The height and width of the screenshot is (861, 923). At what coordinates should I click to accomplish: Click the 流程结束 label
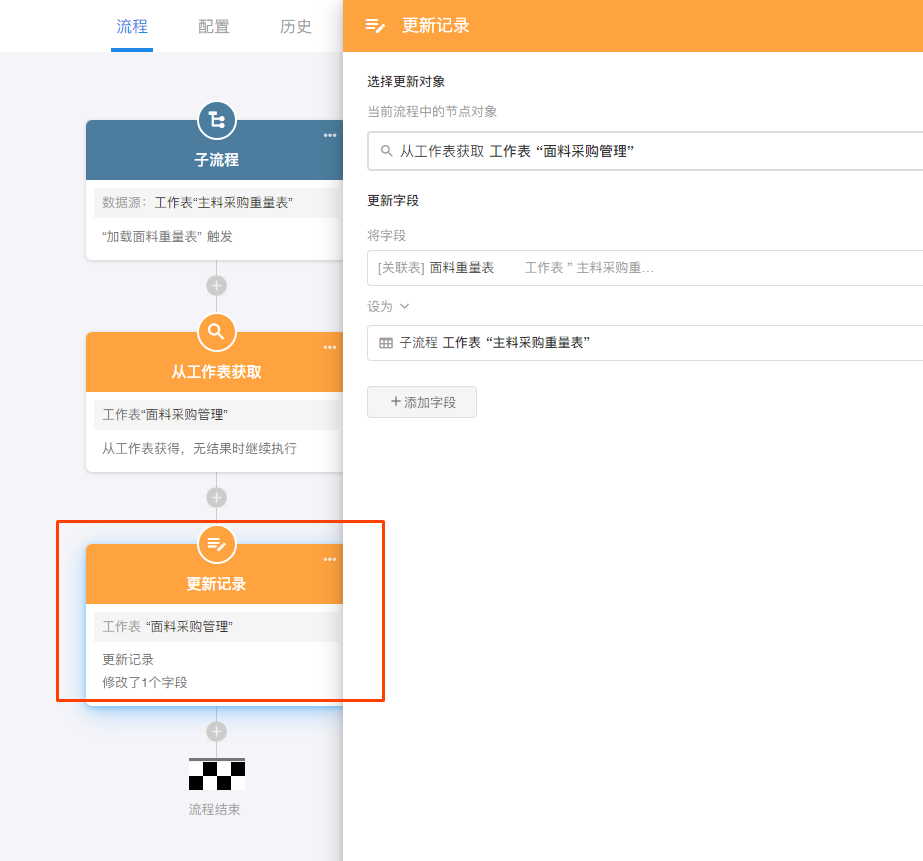(214, 810)
